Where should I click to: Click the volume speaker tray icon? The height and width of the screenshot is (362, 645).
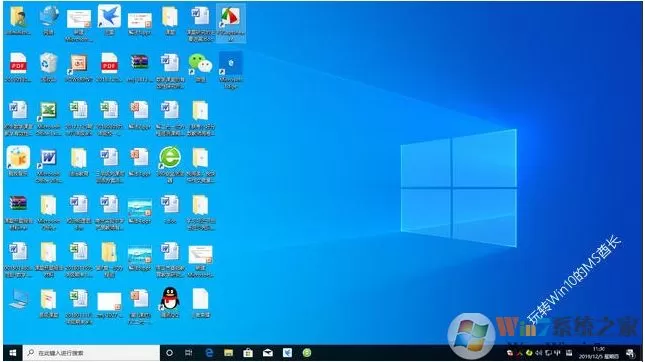click(538, 353)
